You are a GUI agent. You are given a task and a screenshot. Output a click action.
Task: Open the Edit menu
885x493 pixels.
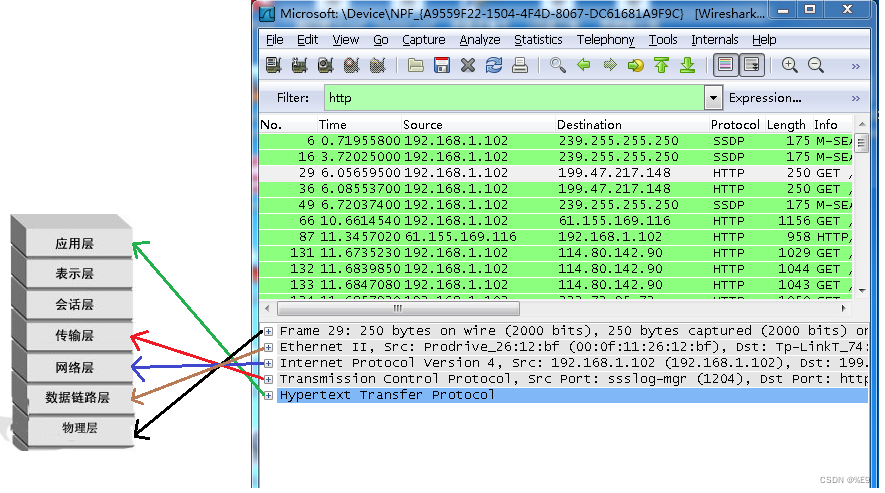point(308,40)
